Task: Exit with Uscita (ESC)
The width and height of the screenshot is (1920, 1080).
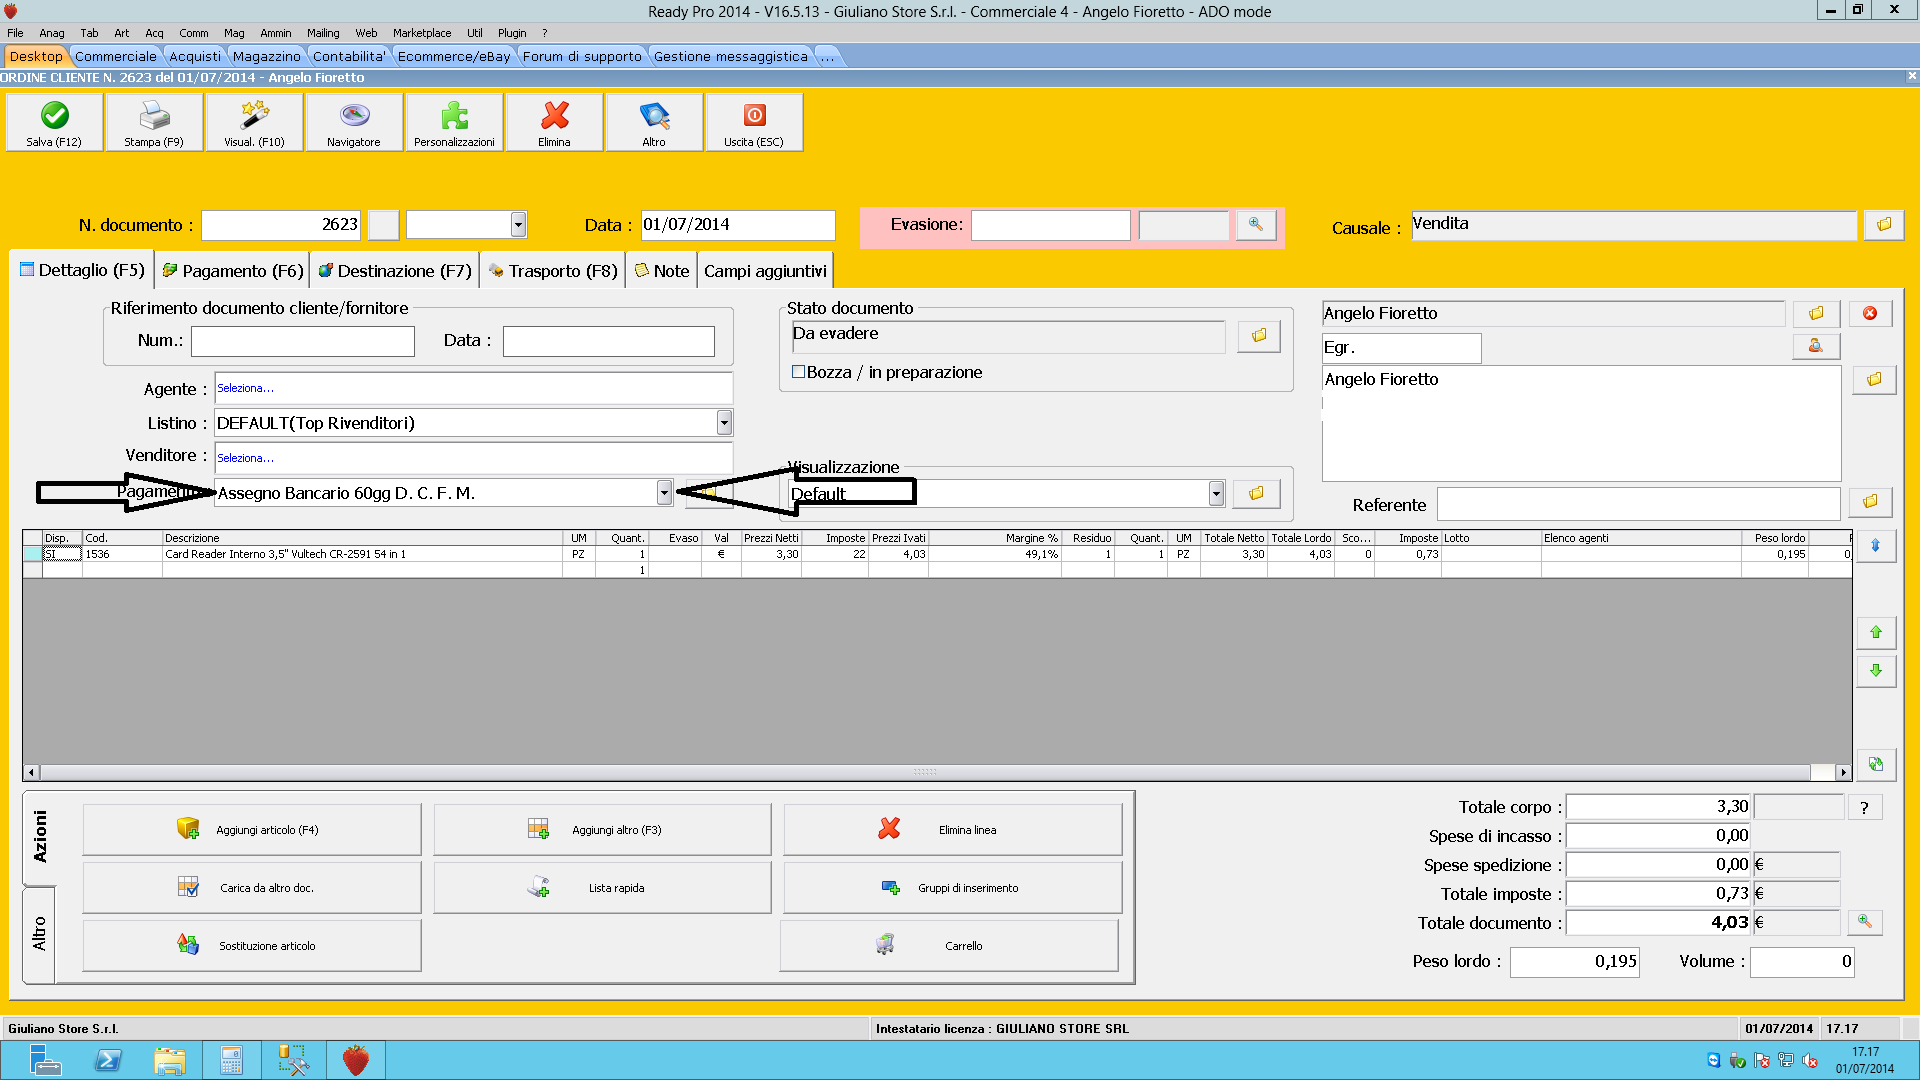Action: (x=754, y=122)
